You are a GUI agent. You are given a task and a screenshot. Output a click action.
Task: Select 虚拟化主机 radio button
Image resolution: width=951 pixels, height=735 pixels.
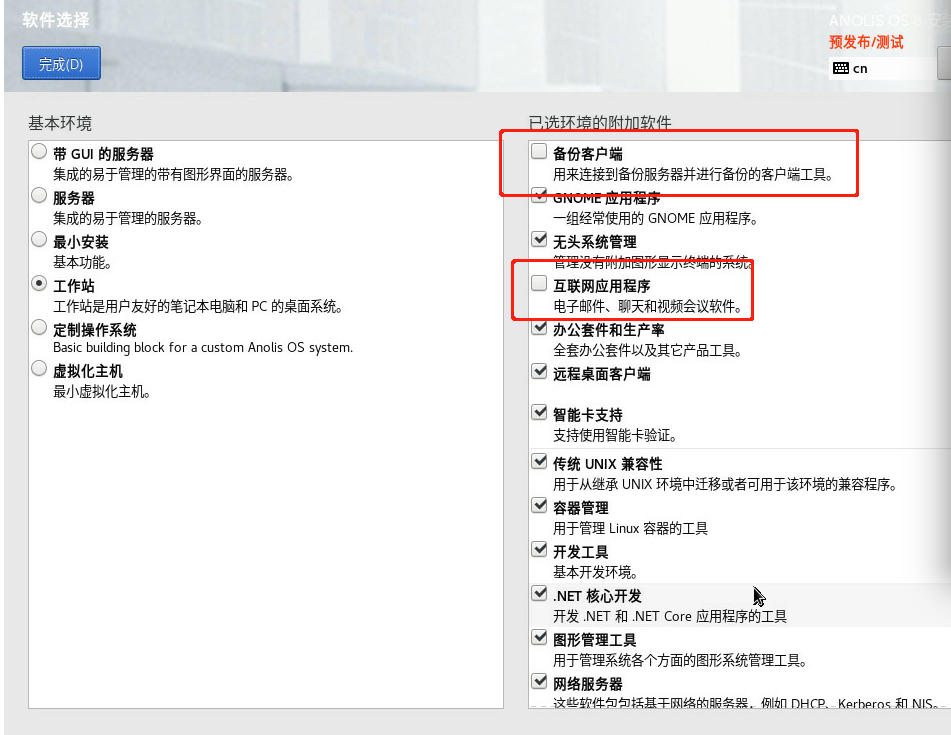point(39,371)
